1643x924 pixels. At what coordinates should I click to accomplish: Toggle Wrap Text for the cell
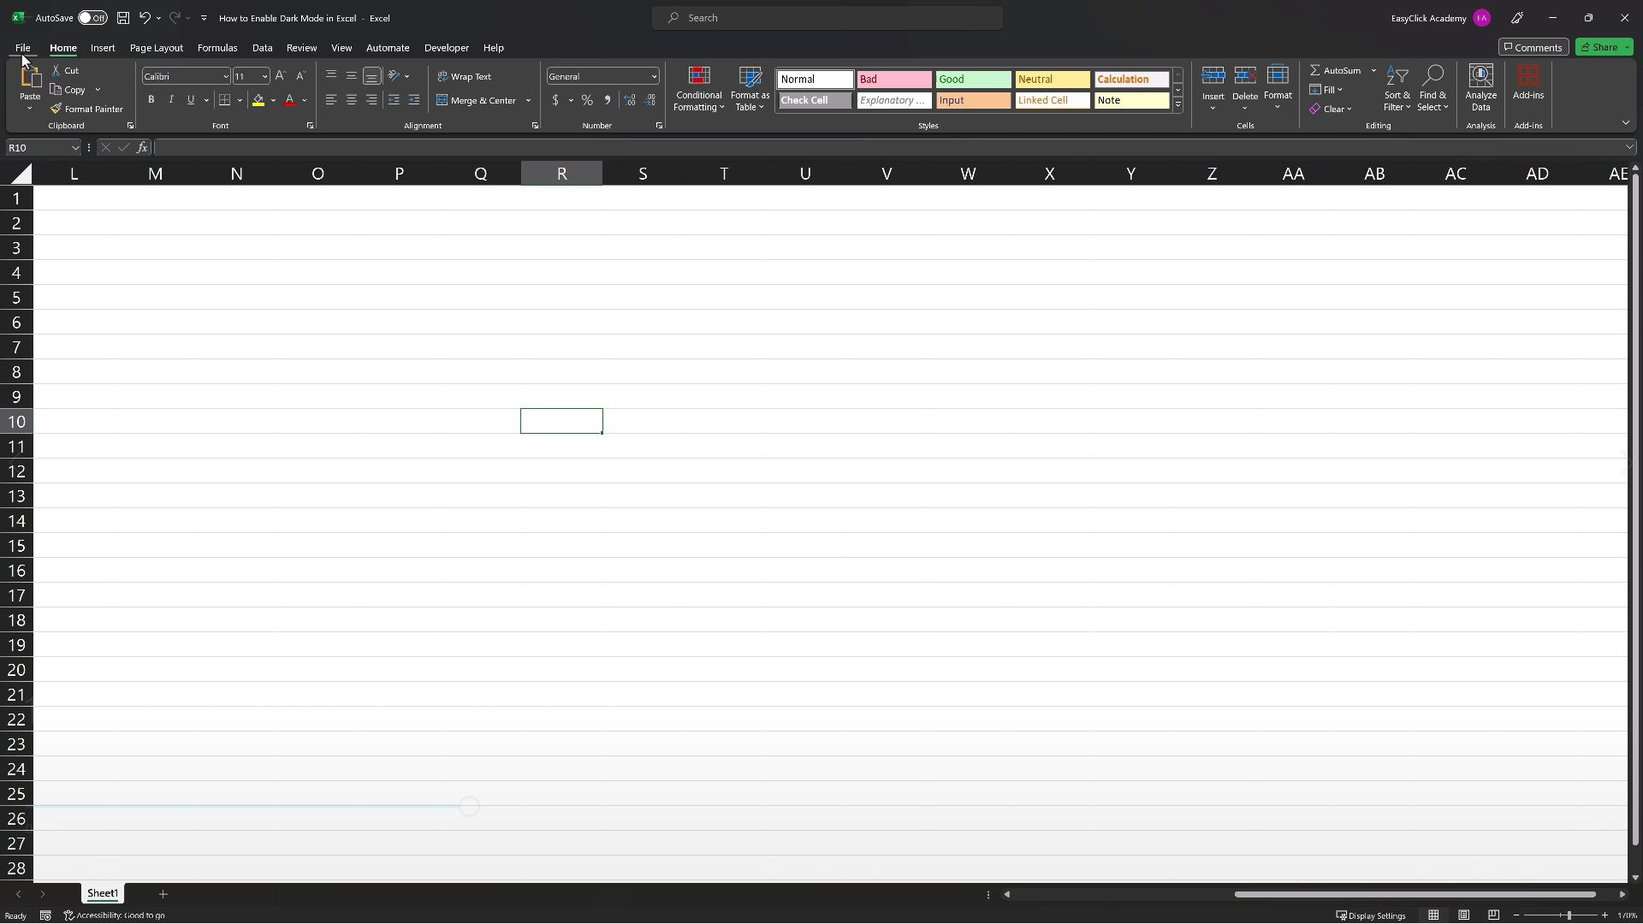coord(466,76)
